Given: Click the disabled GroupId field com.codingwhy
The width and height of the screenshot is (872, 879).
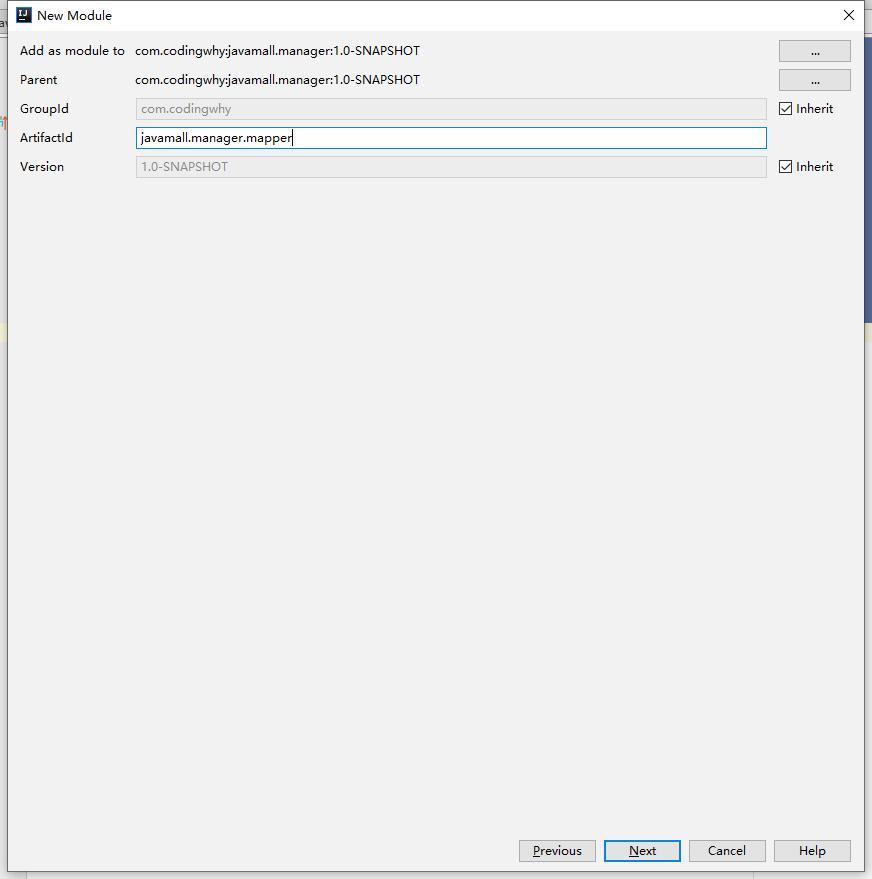Looking at the screenshot, I should pos(450,109).
